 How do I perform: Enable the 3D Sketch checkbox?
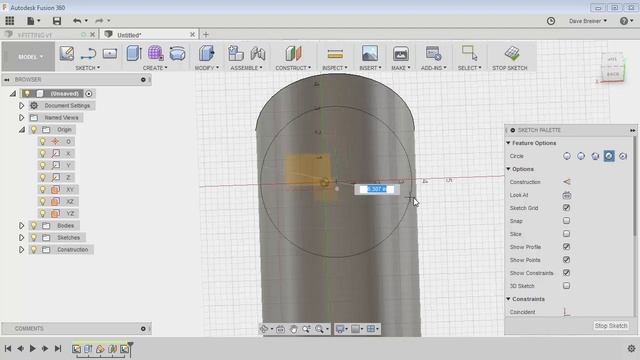click(x=567, y=286)
